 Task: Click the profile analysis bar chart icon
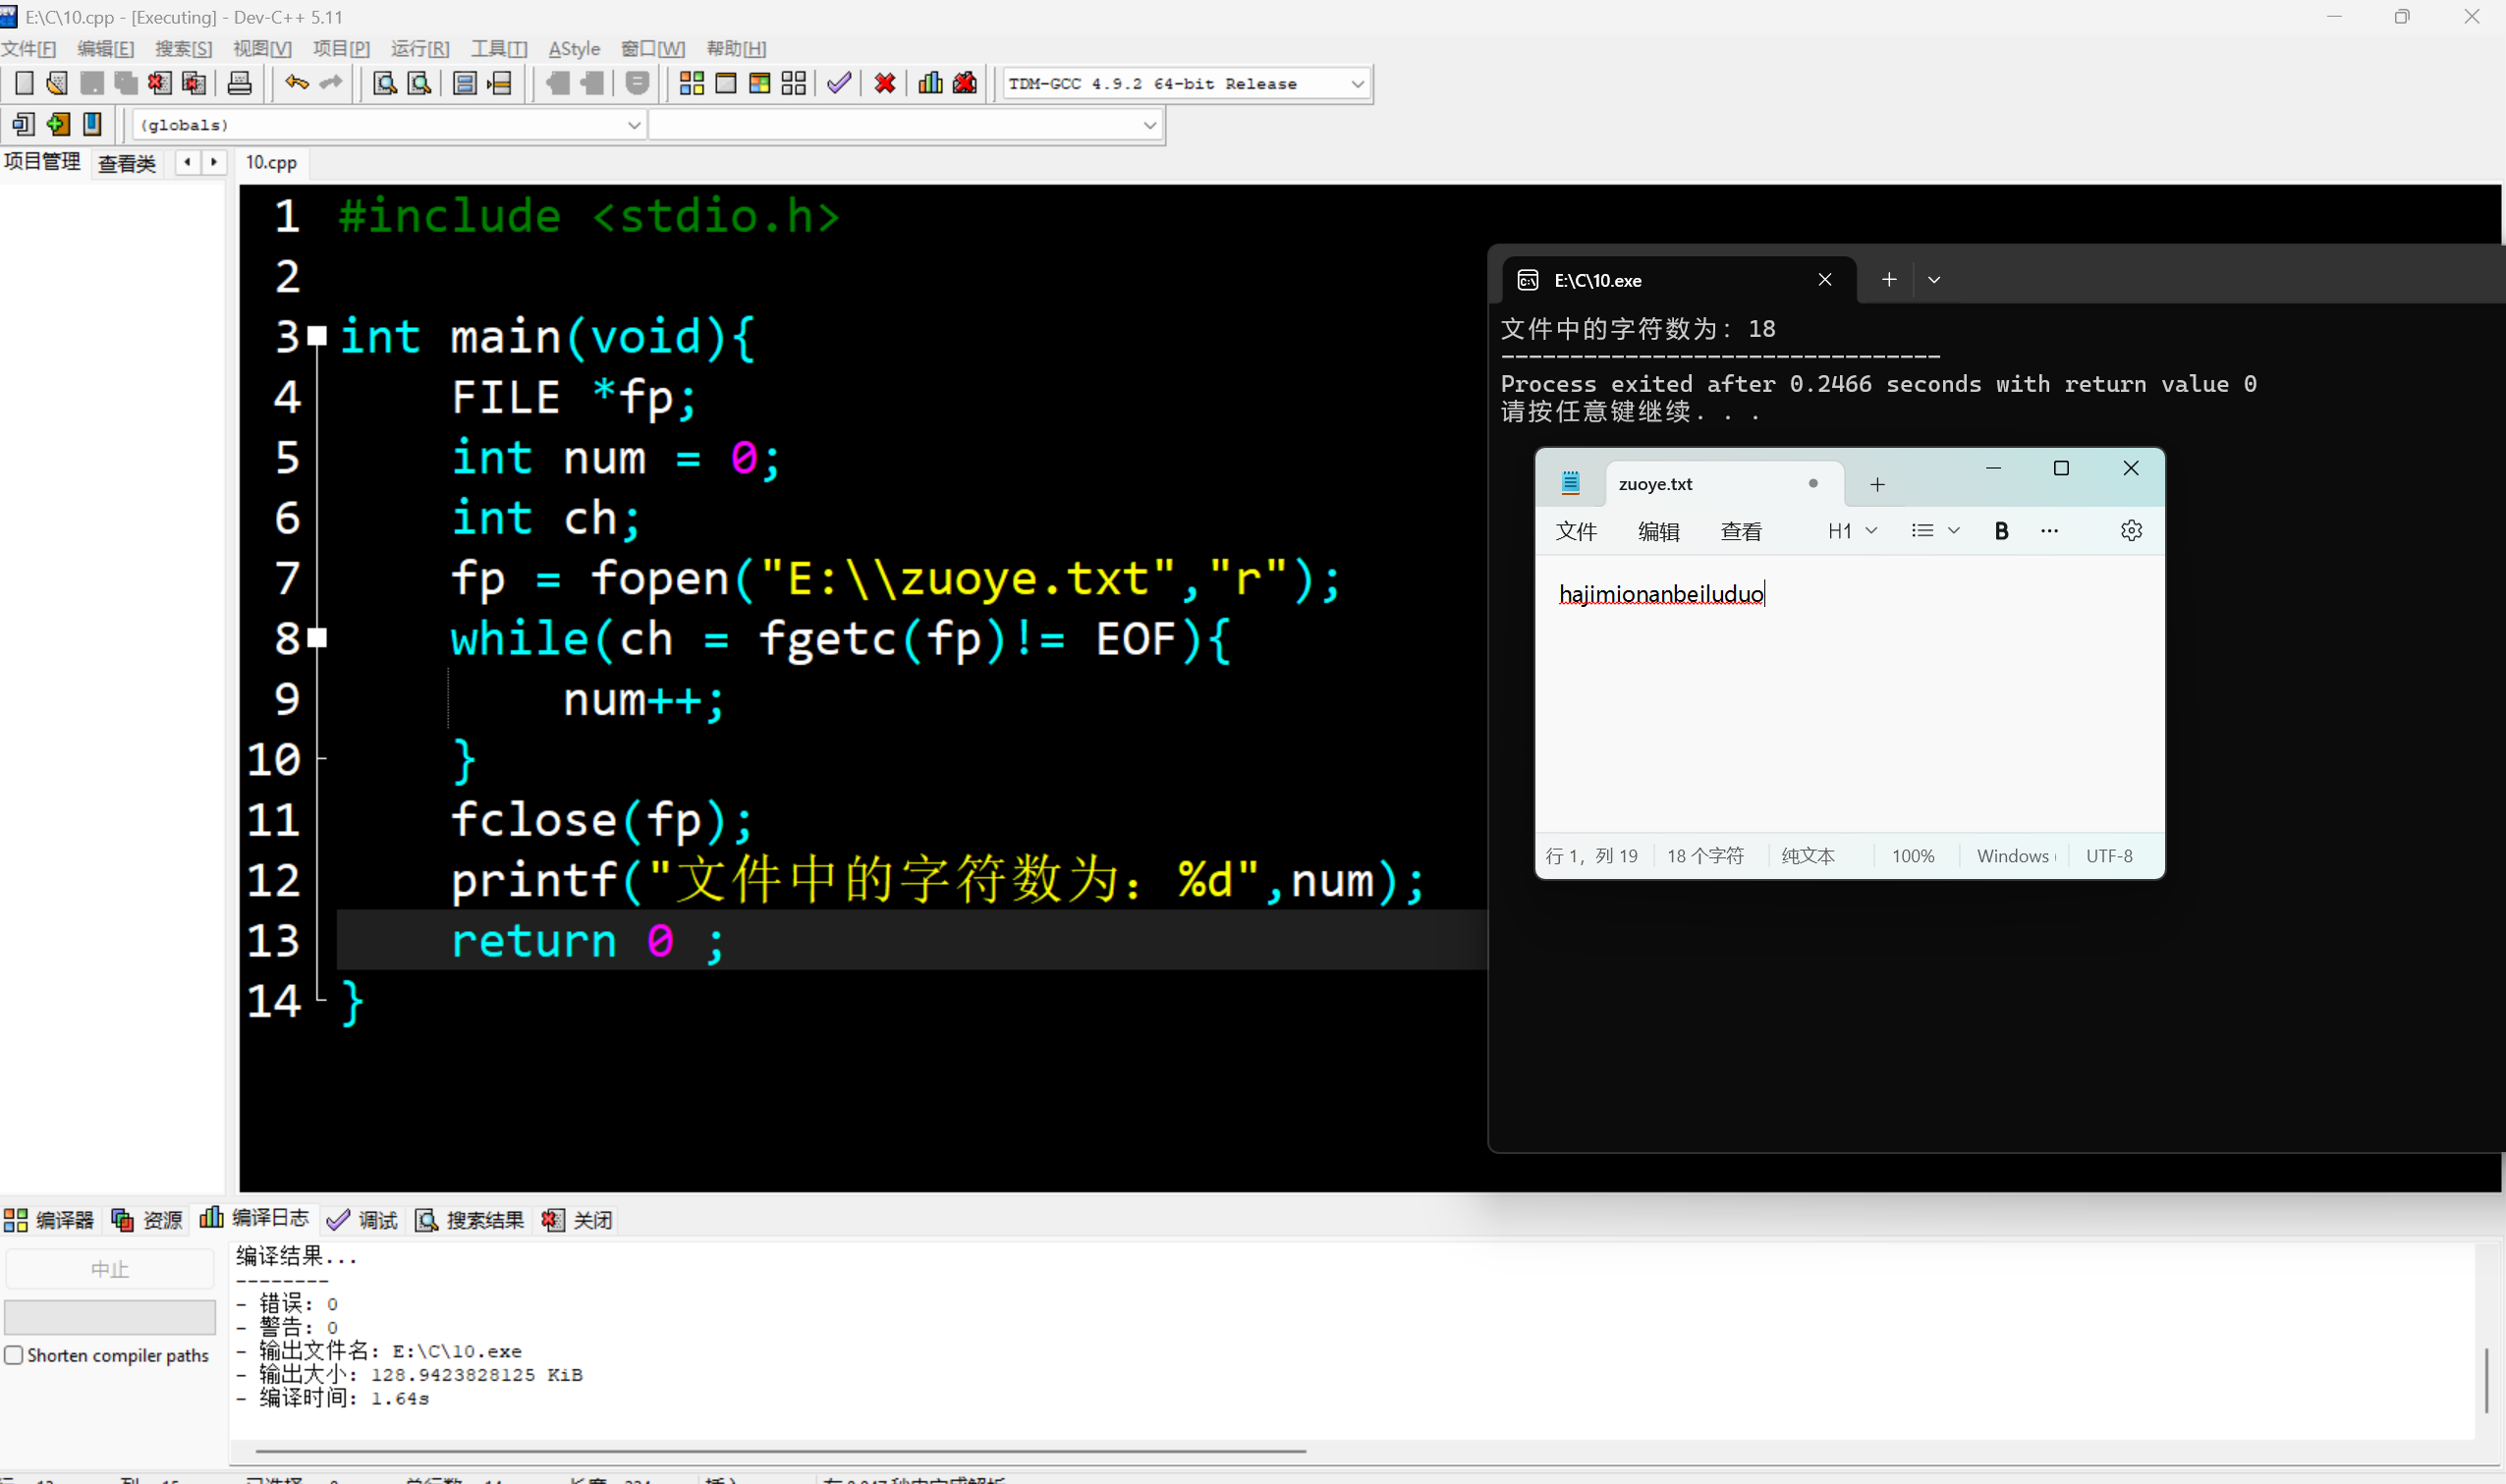coord(930,84)
